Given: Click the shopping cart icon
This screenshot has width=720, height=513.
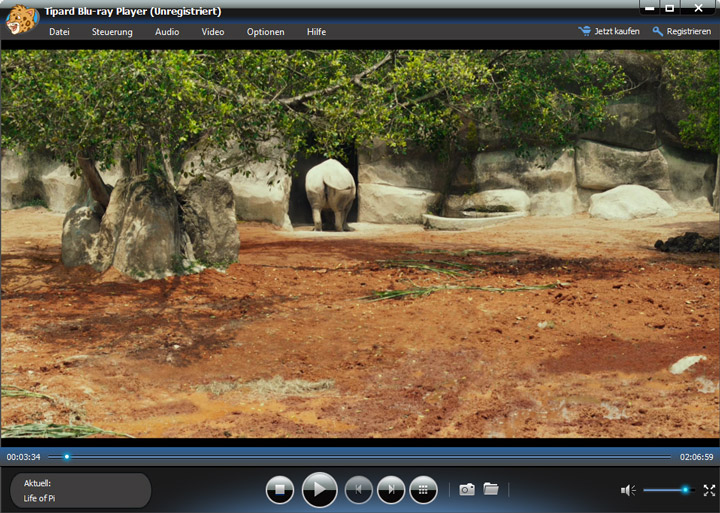Looking at the screenshot, I should pyautogui.click(x=585, y=31).
